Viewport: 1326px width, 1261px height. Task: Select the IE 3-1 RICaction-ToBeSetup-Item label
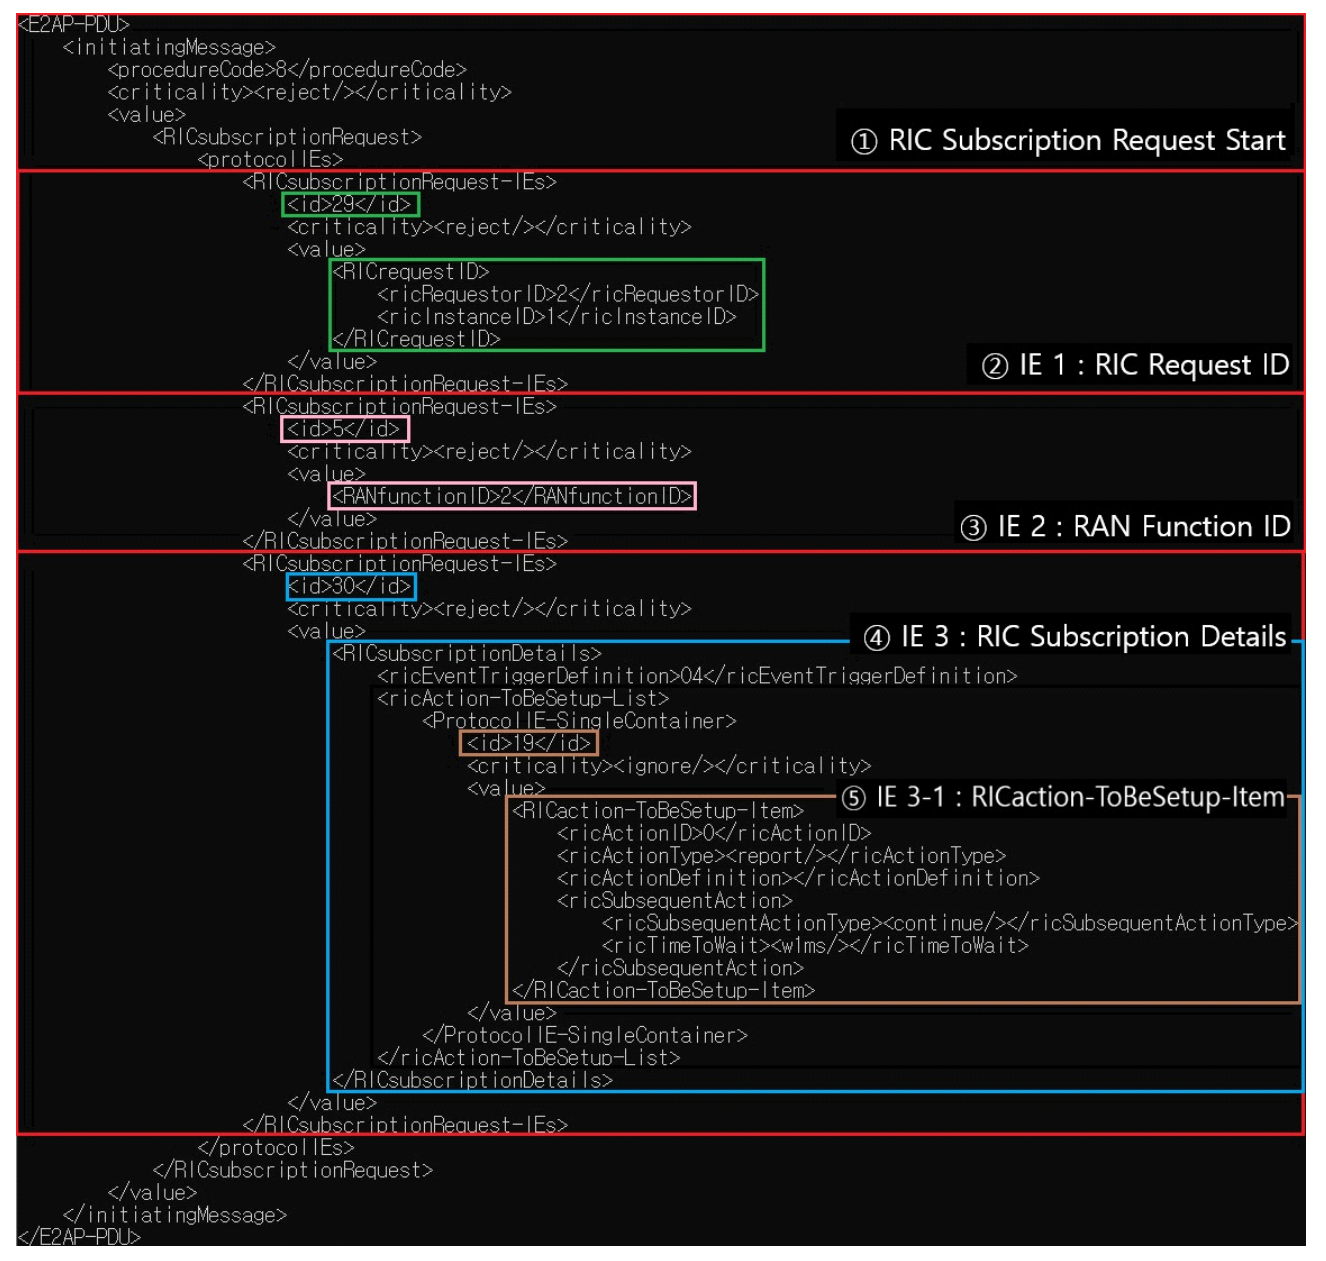(x=1062, y=797)
